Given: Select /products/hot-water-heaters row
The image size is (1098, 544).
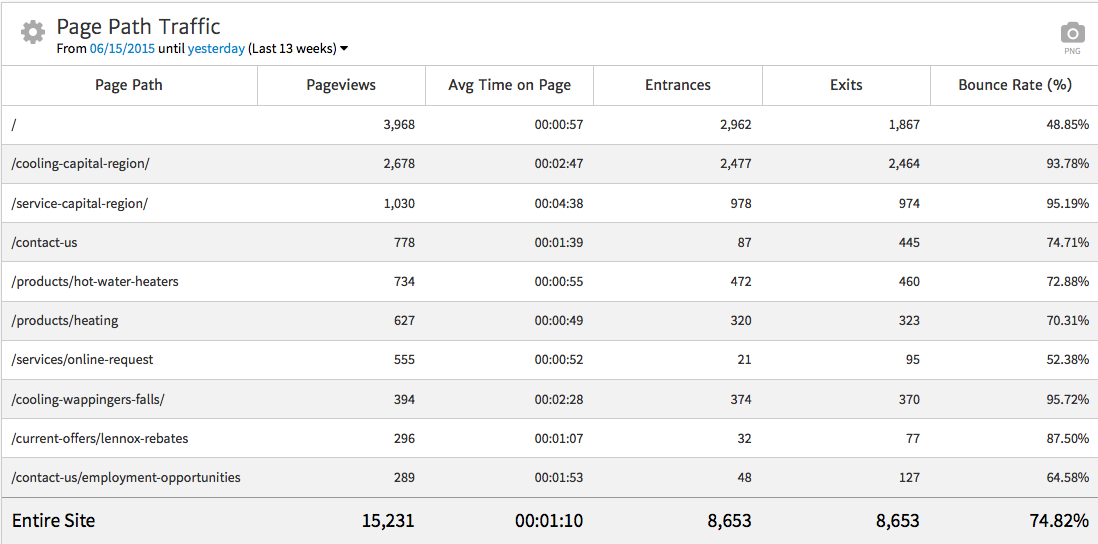Looking at the screenshot, I should pyautogui.click(x=95, y=282).
